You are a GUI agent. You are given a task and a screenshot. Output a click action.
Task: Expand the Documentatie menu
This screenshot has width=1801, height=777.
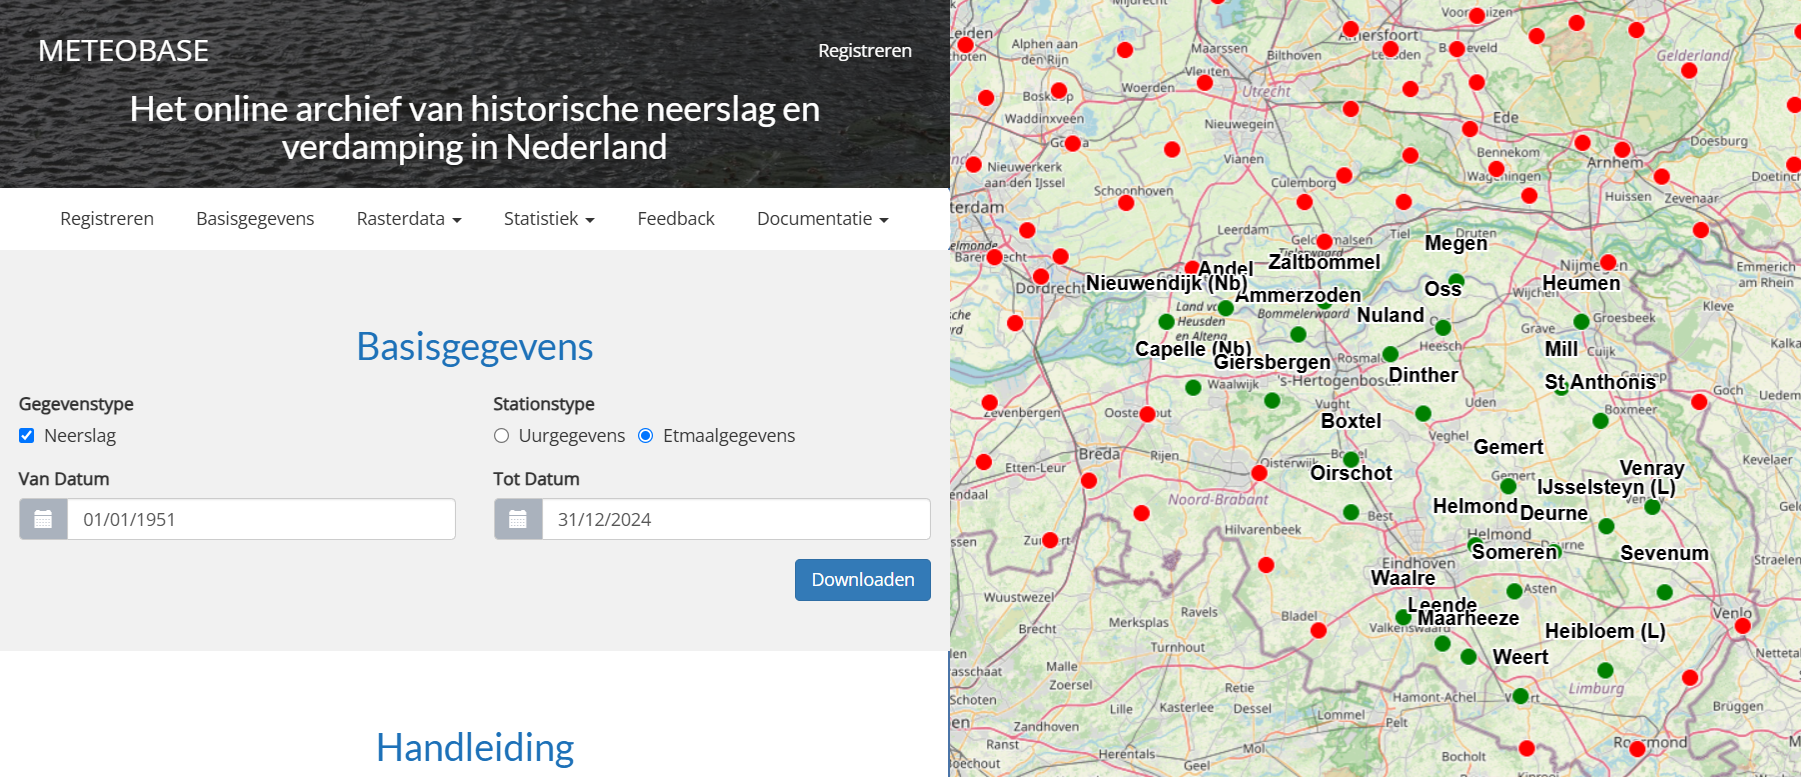[x=822, y=218]
